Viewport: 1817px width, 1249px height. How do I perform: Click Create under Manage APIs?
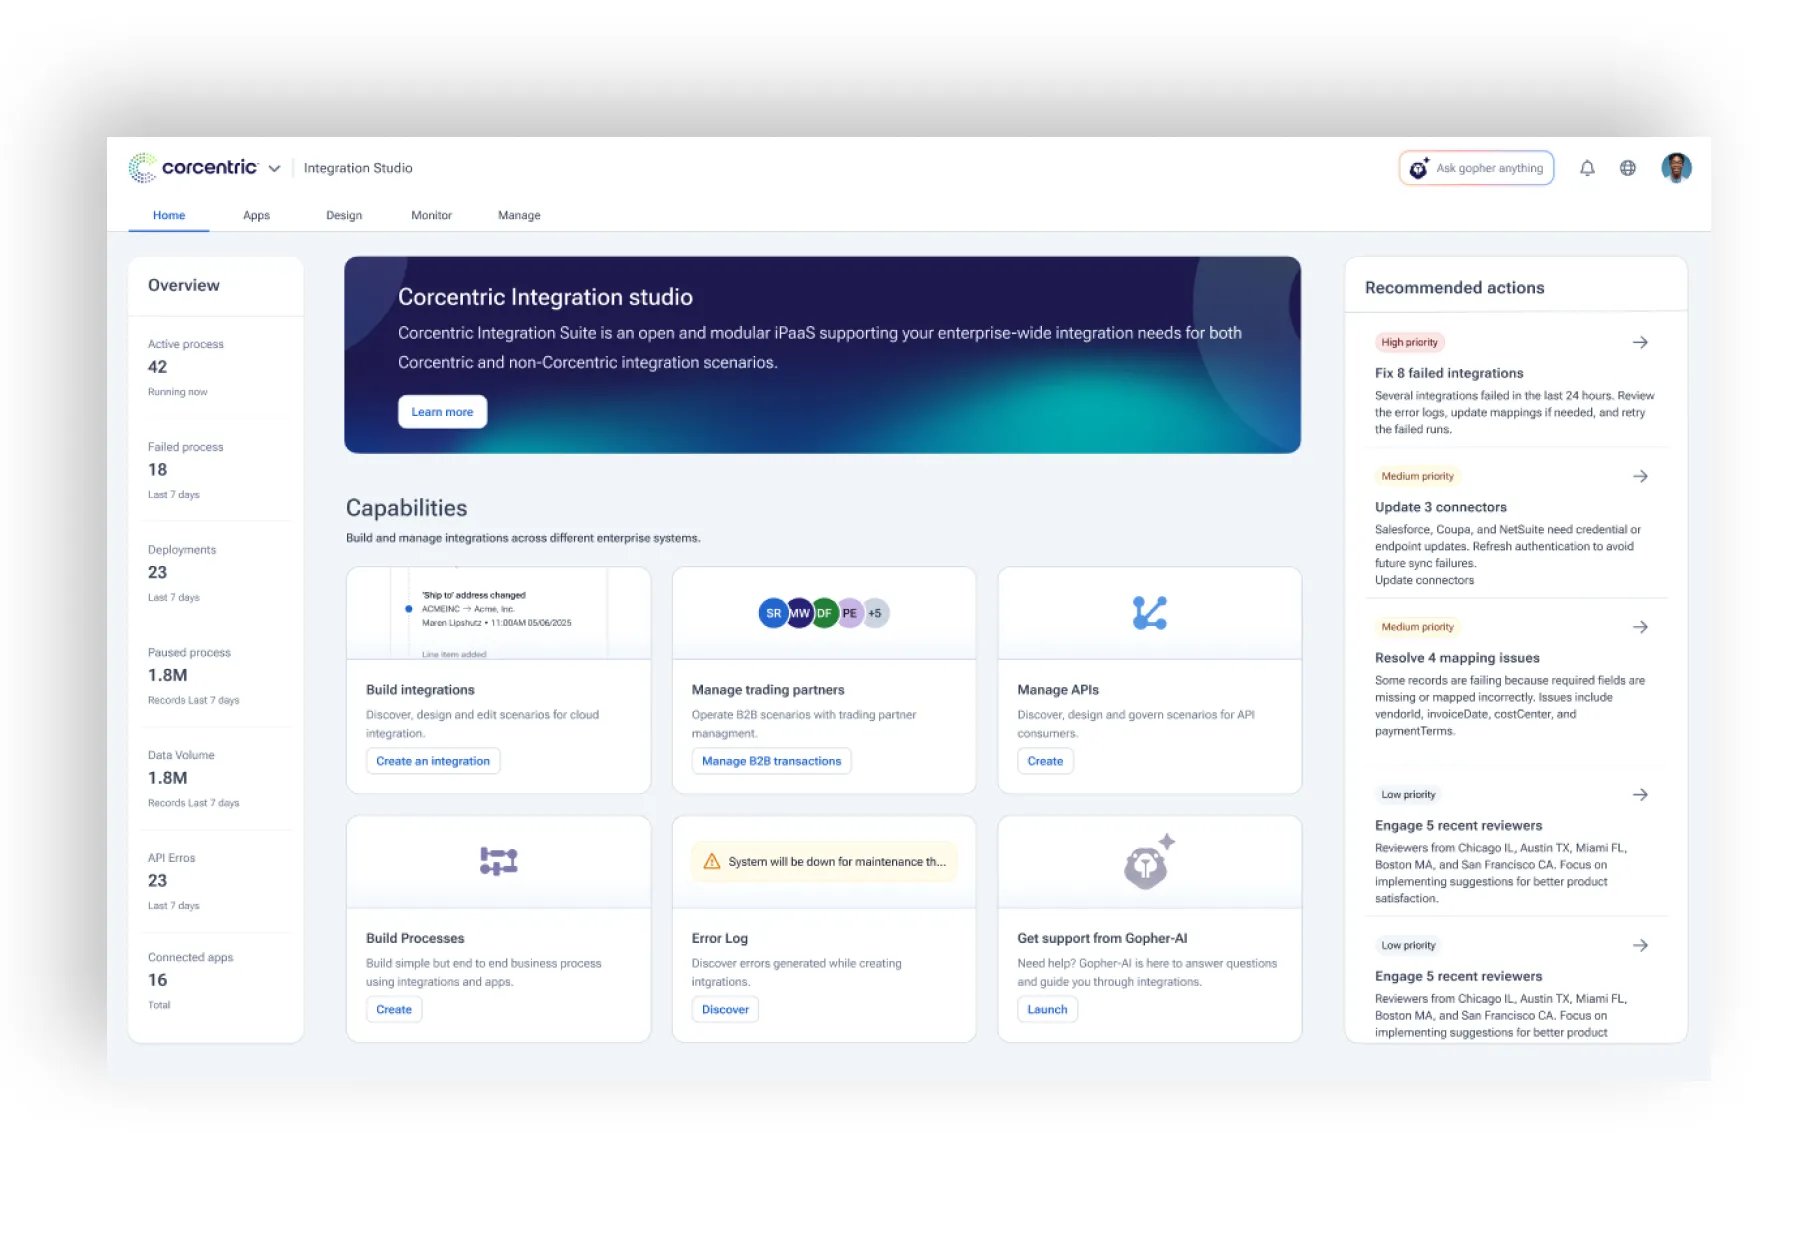pos(1045,761)
